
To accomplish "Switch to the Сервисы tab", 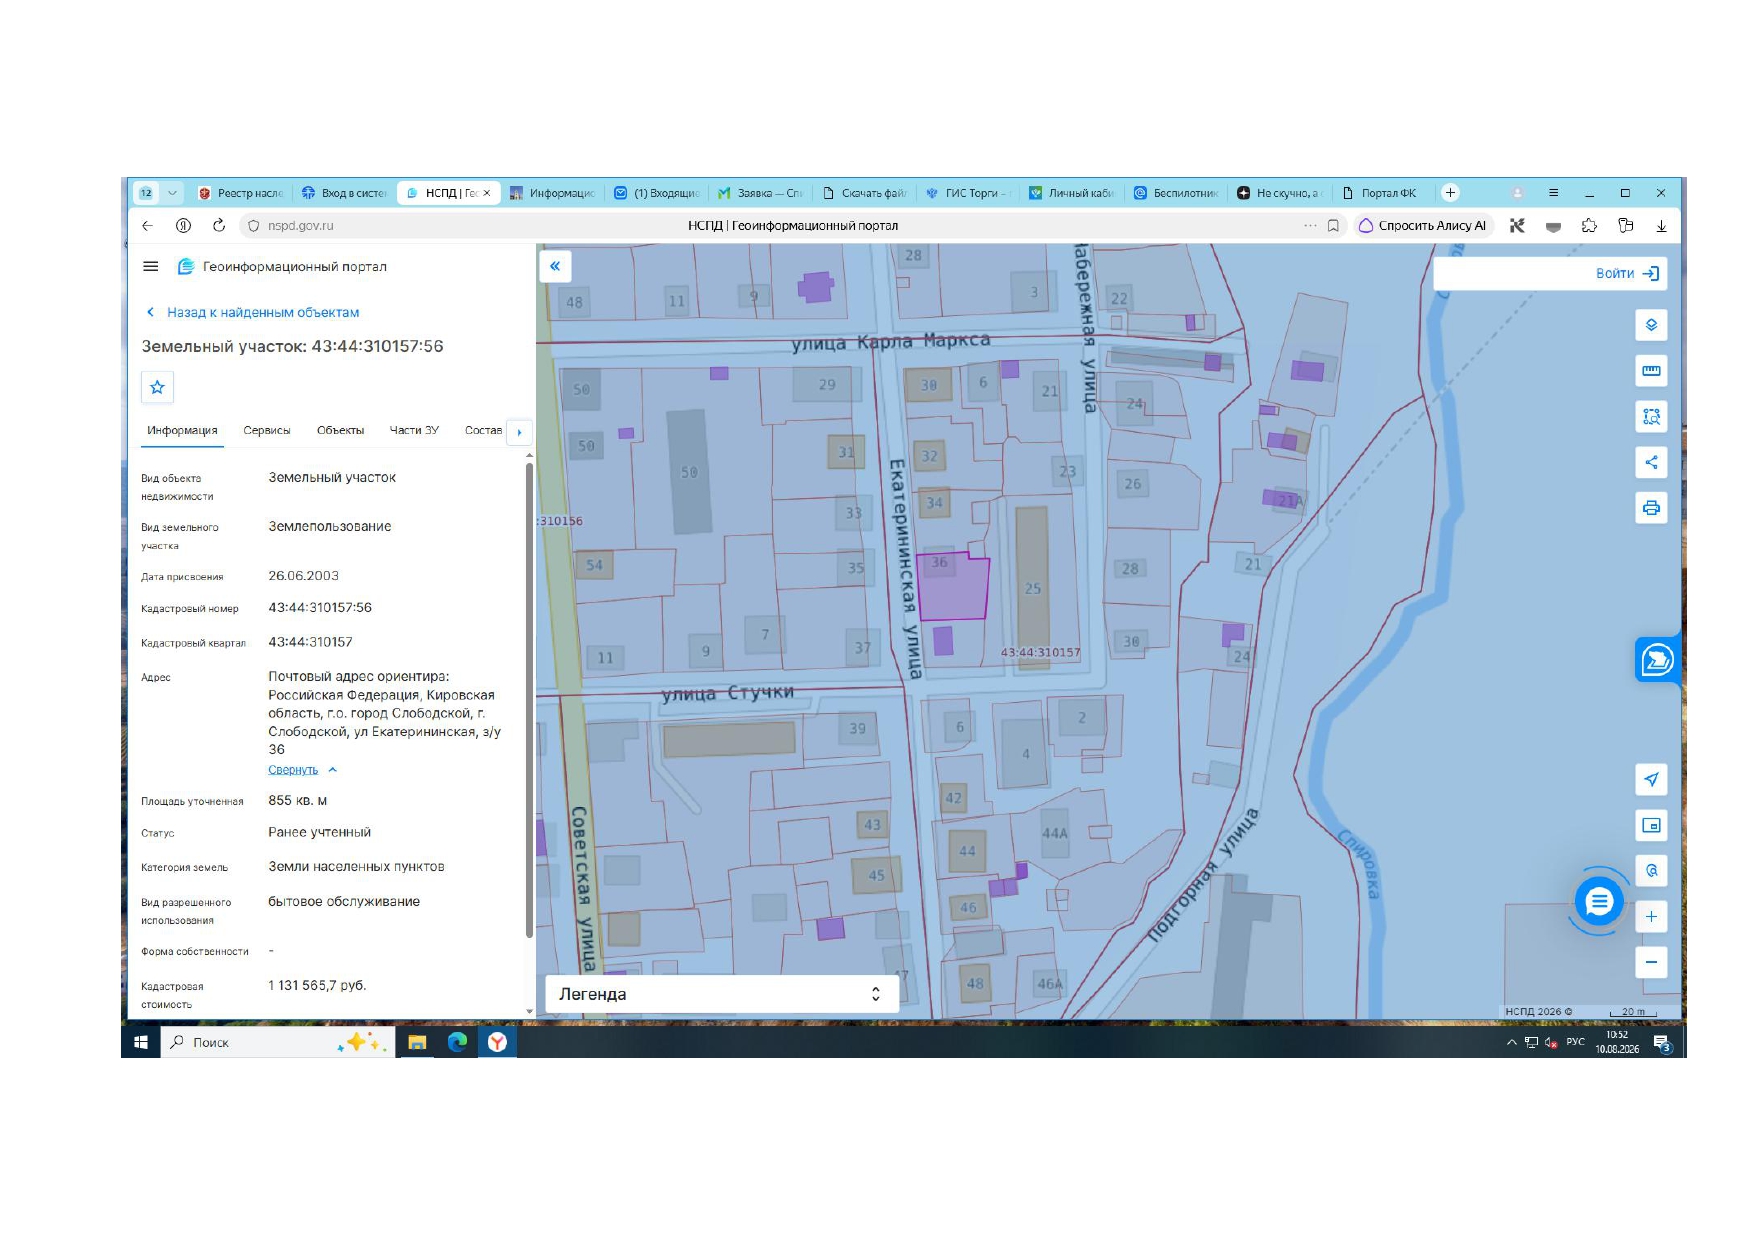I will point(267,430).
